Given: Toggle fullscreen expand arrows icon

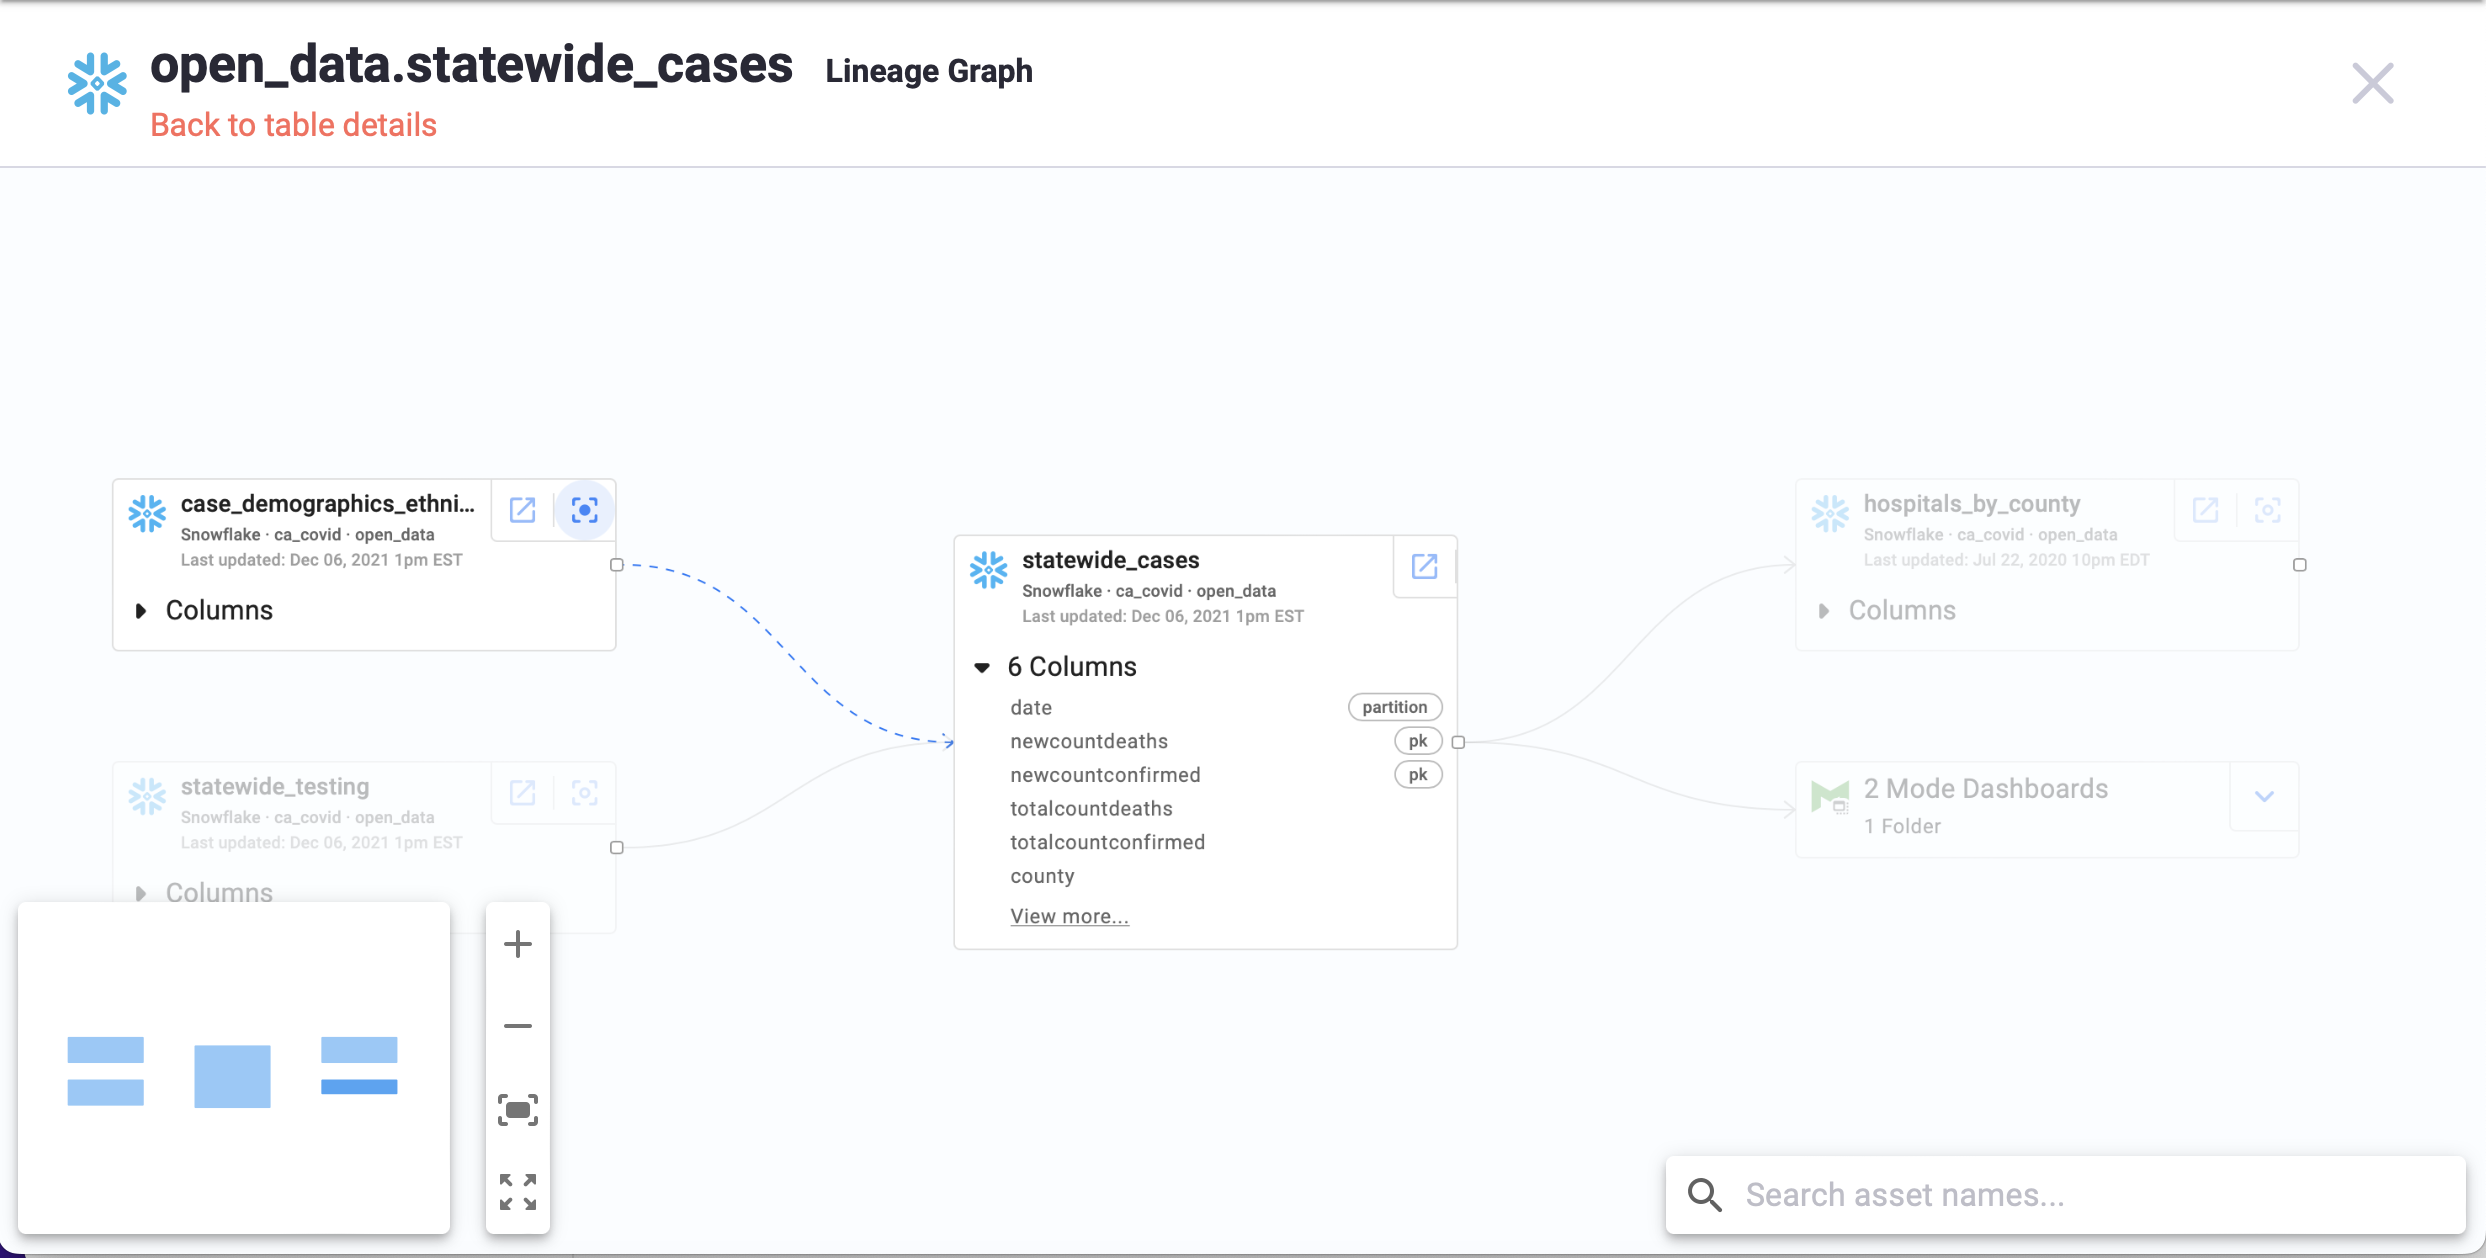Looking at the screenshot, I should tap(517, 1191).
